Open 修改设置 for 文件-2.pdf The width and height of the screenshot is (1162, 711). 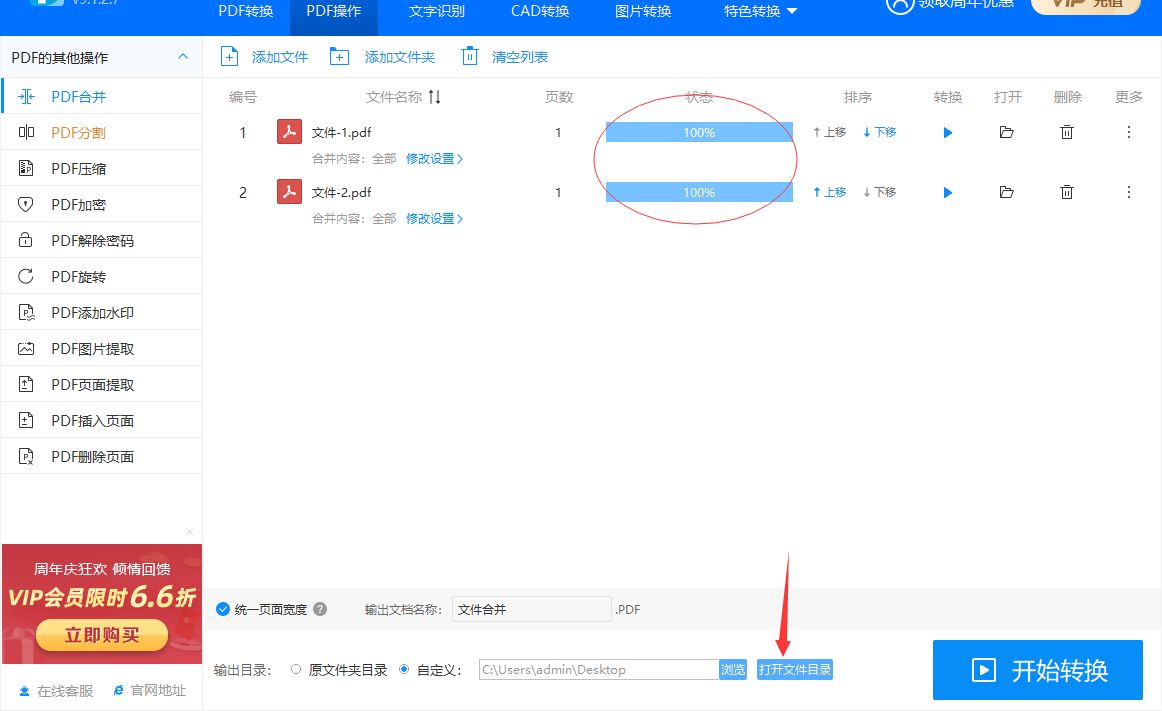tap(434, 219)
